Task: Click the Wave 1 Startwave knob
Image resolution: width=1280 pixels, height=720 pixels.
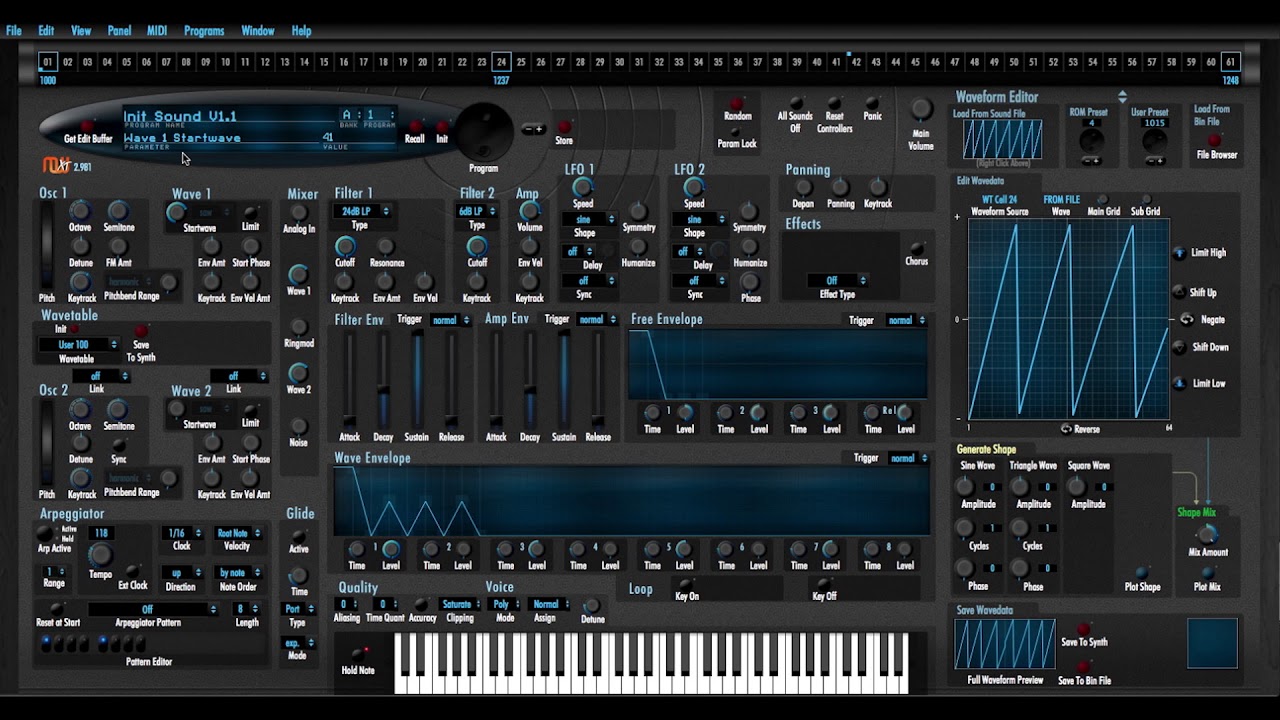Action: coord(176,212)
